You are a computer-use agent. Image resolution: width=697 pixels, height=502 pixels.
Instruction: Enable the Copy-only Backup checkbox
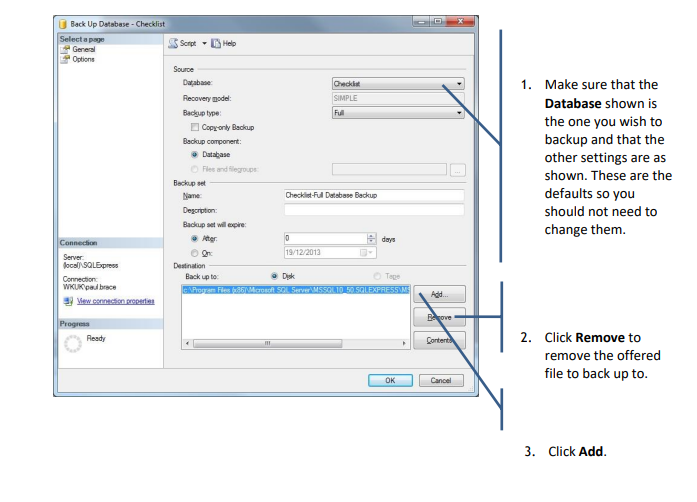(195, 127)
